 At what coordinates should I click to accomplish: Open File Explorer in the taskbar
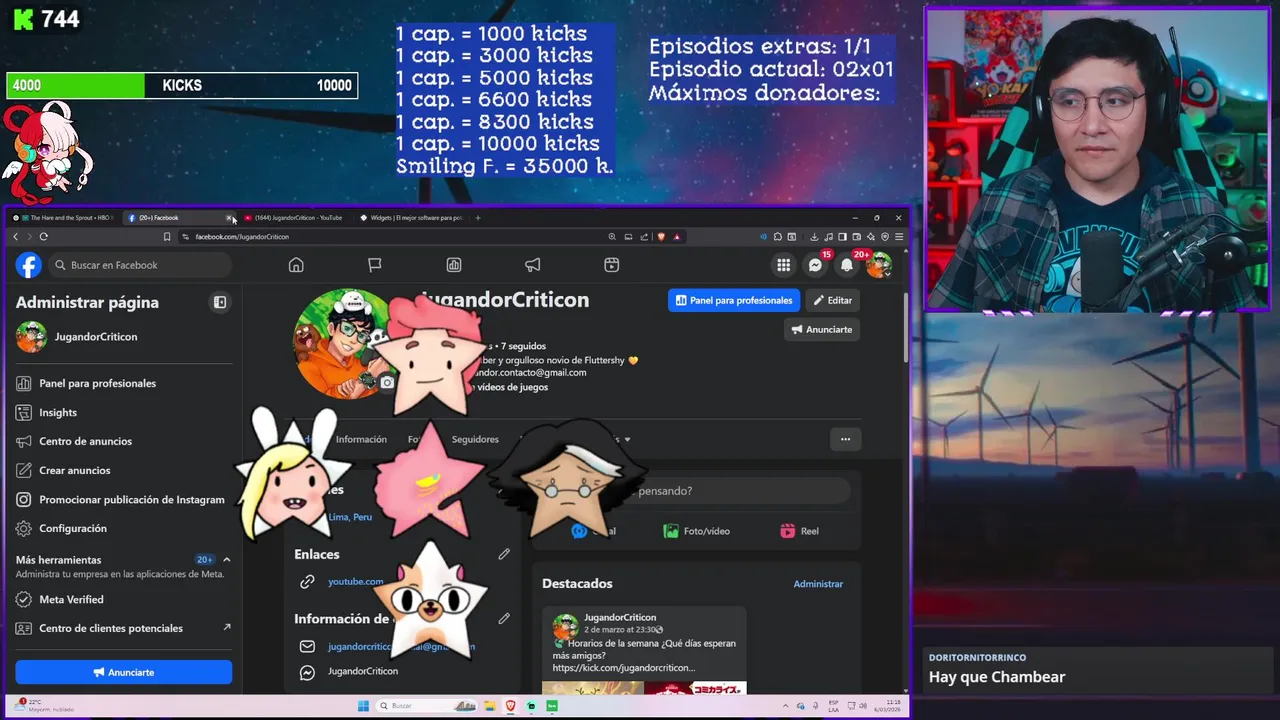tap(488, 706)
